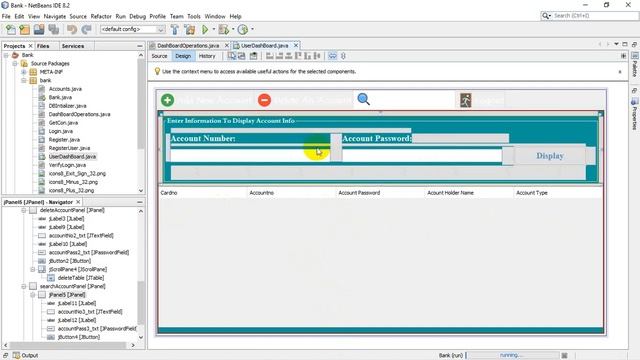Select deleteTable [JTable] in Navigator

pyautogui.click(x=80, y=278)
